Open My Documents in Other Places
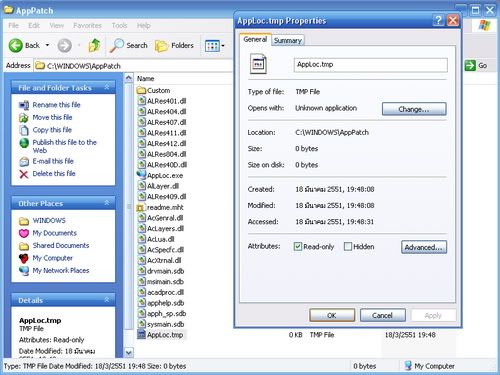This screenshot has height=375, width=500. click(x=55, y=233)
